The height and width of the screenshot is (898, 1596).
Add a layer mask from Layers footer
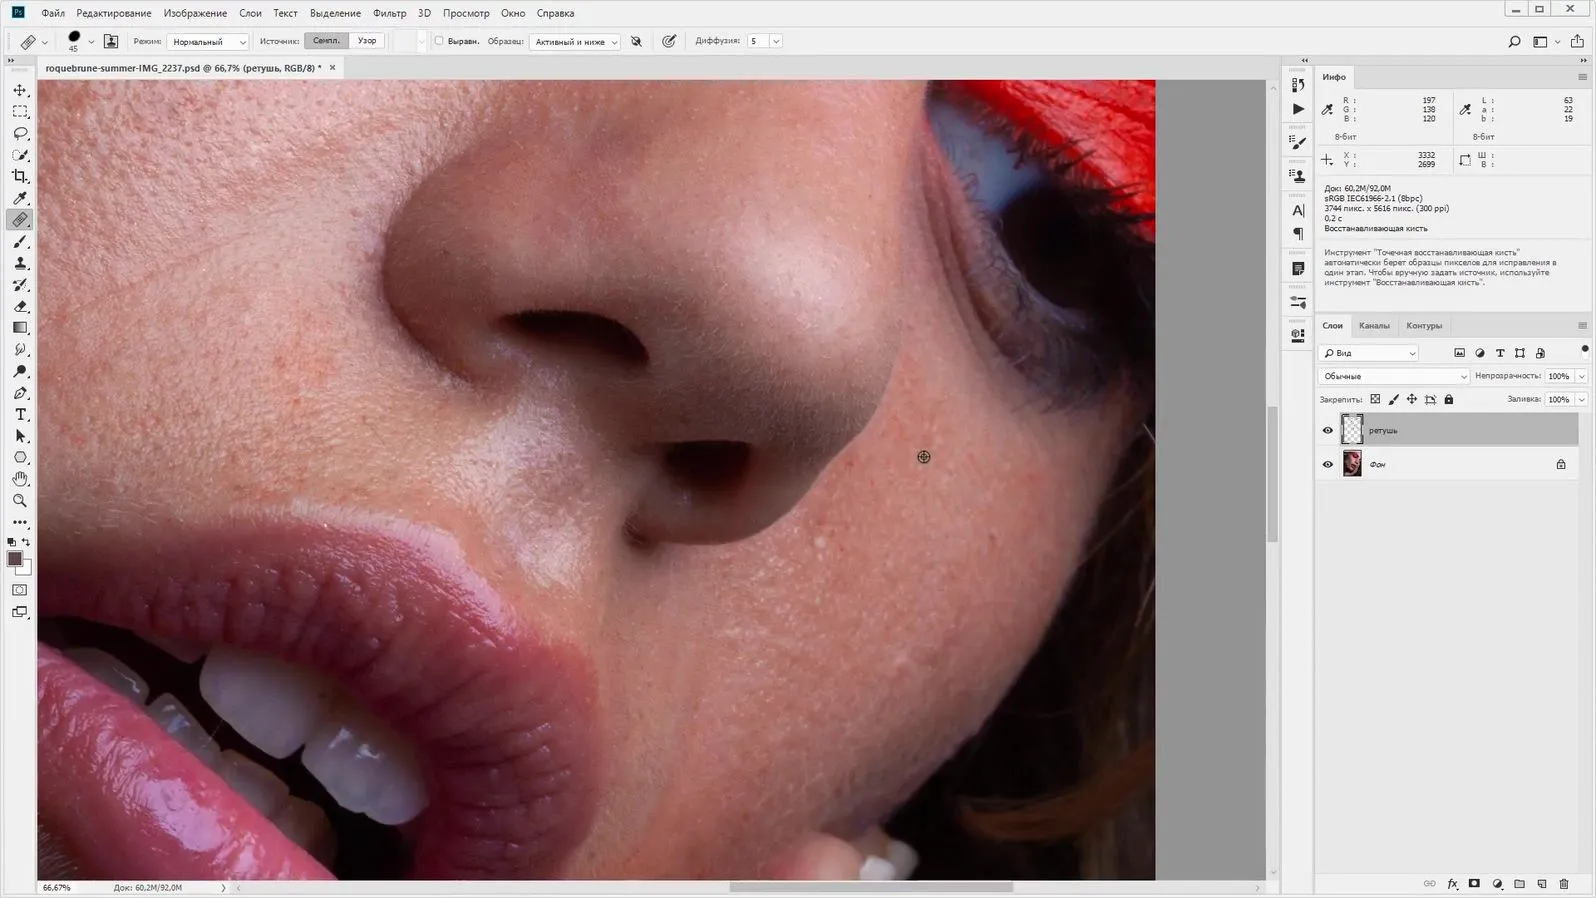tap(1474, 884)
